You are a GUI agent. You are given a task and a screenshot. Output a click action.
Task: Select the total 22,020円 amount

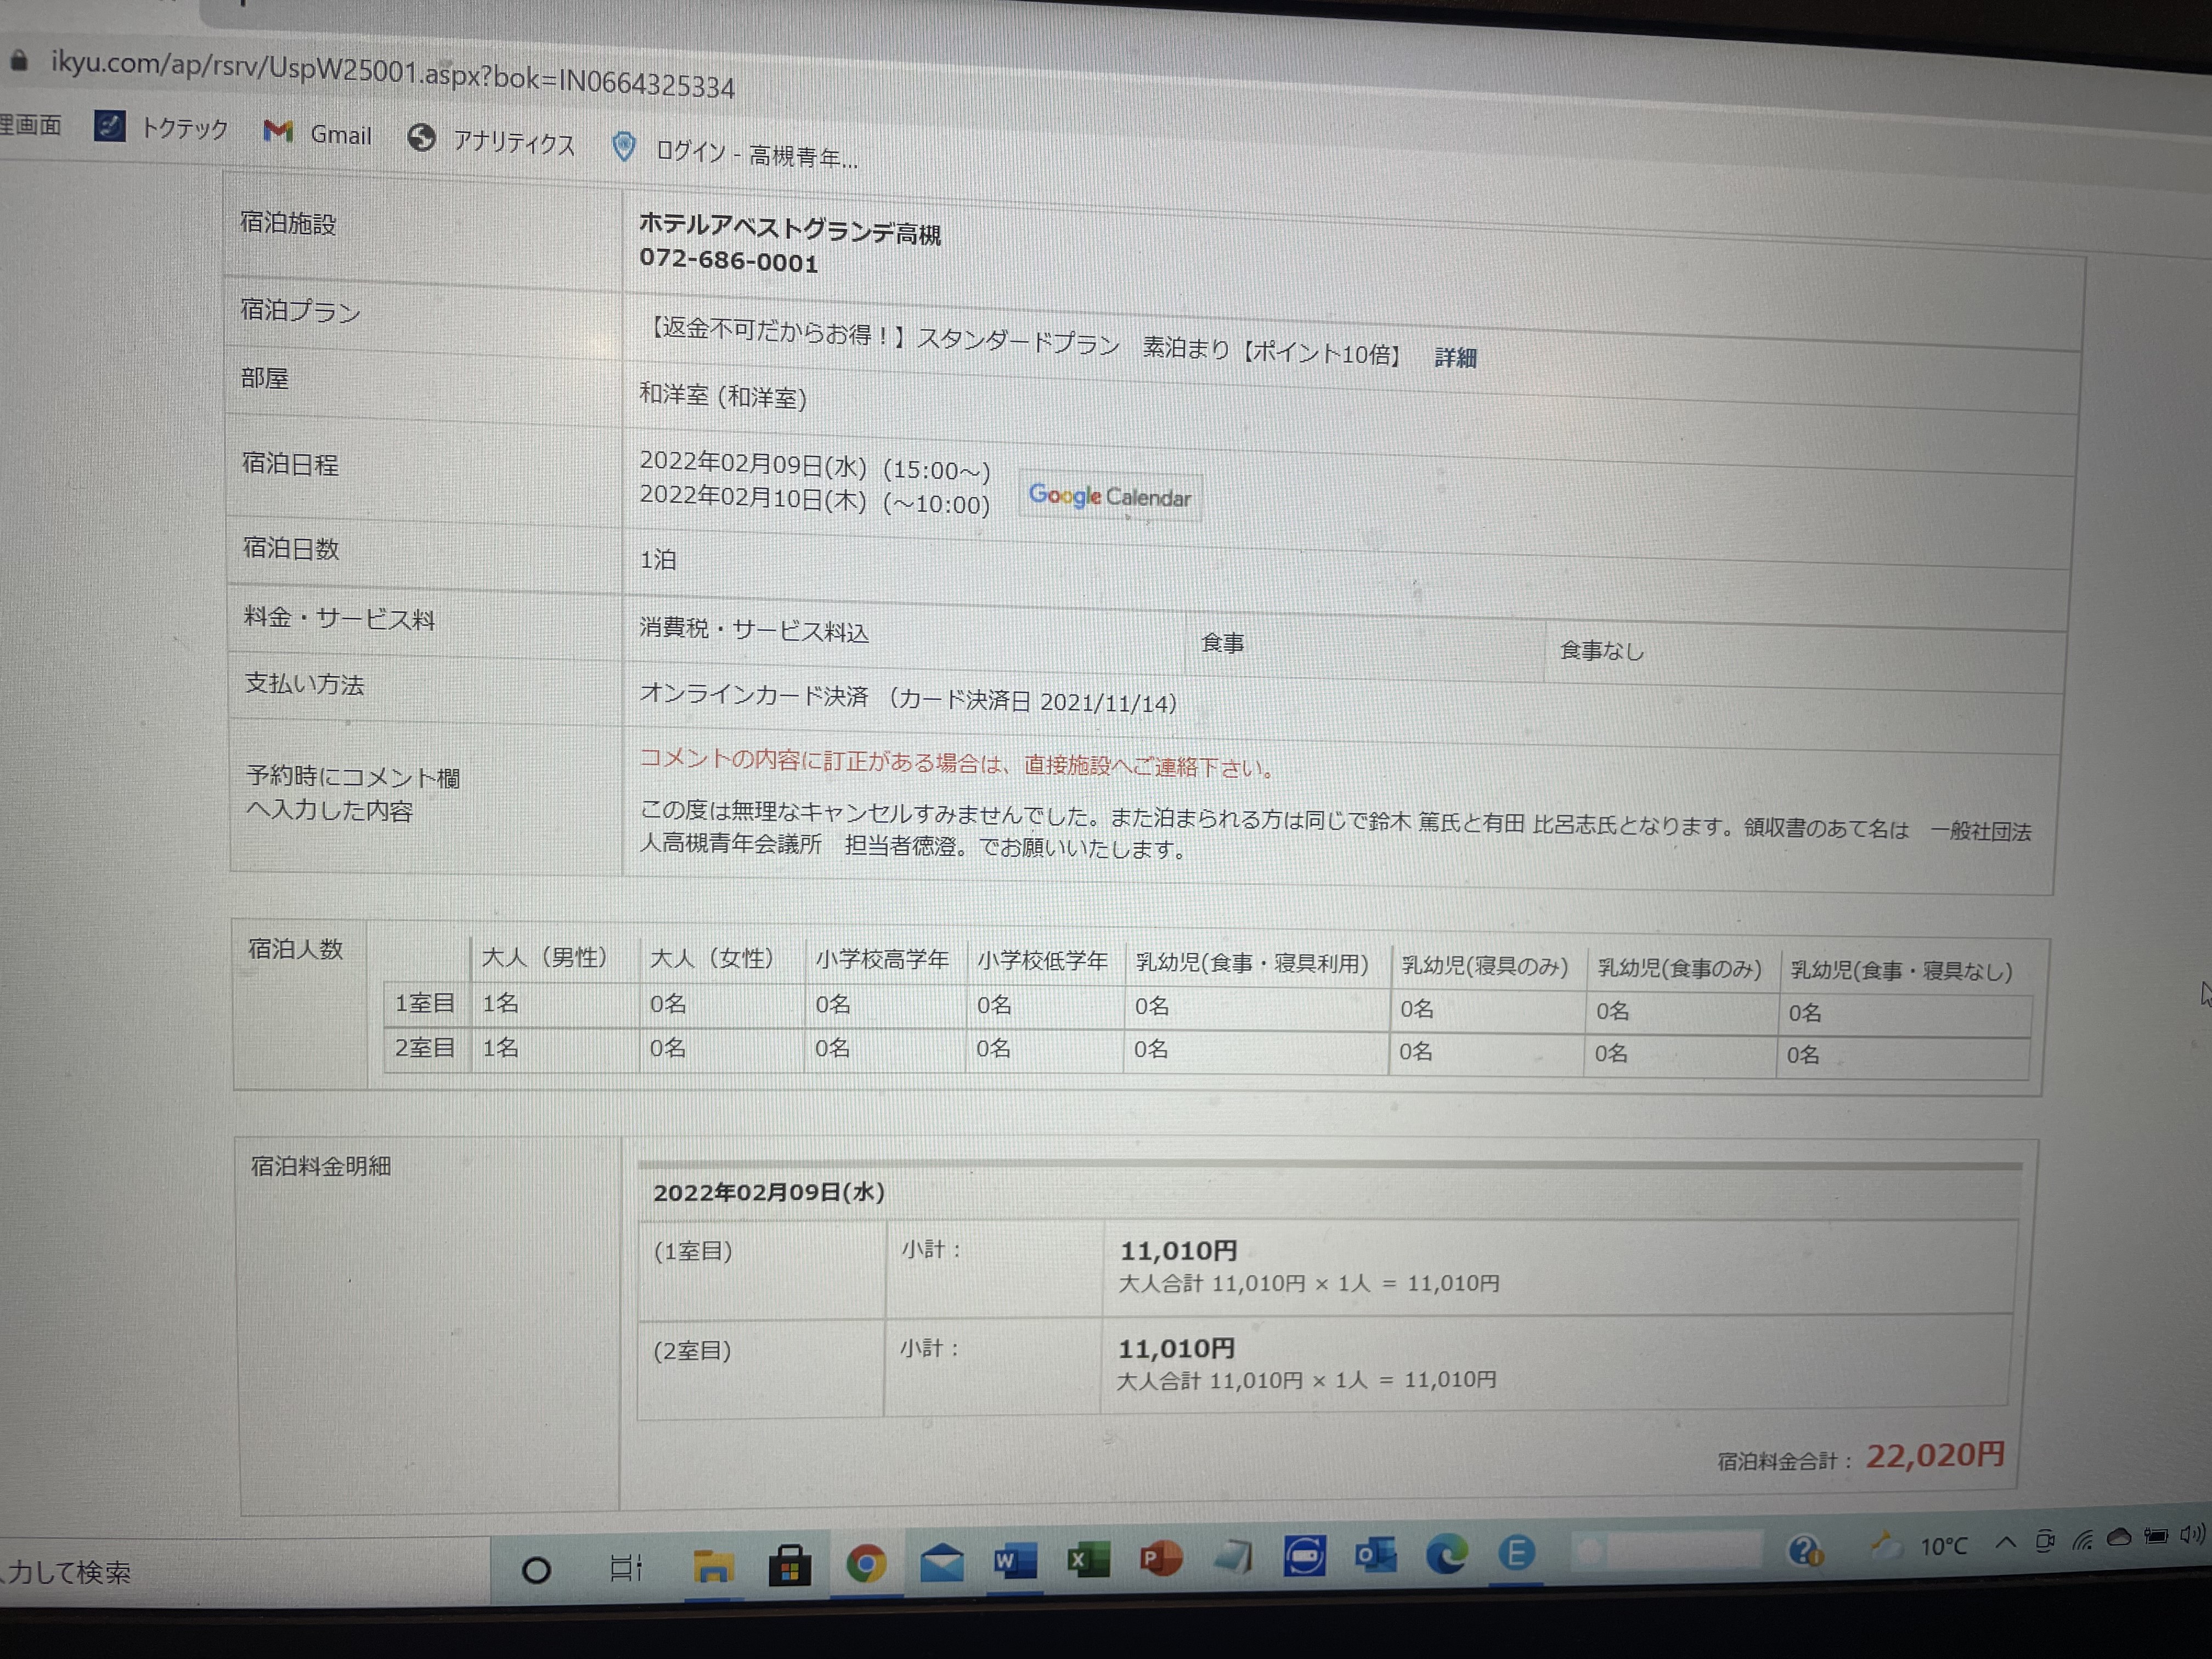(x=1935, y=1455)
